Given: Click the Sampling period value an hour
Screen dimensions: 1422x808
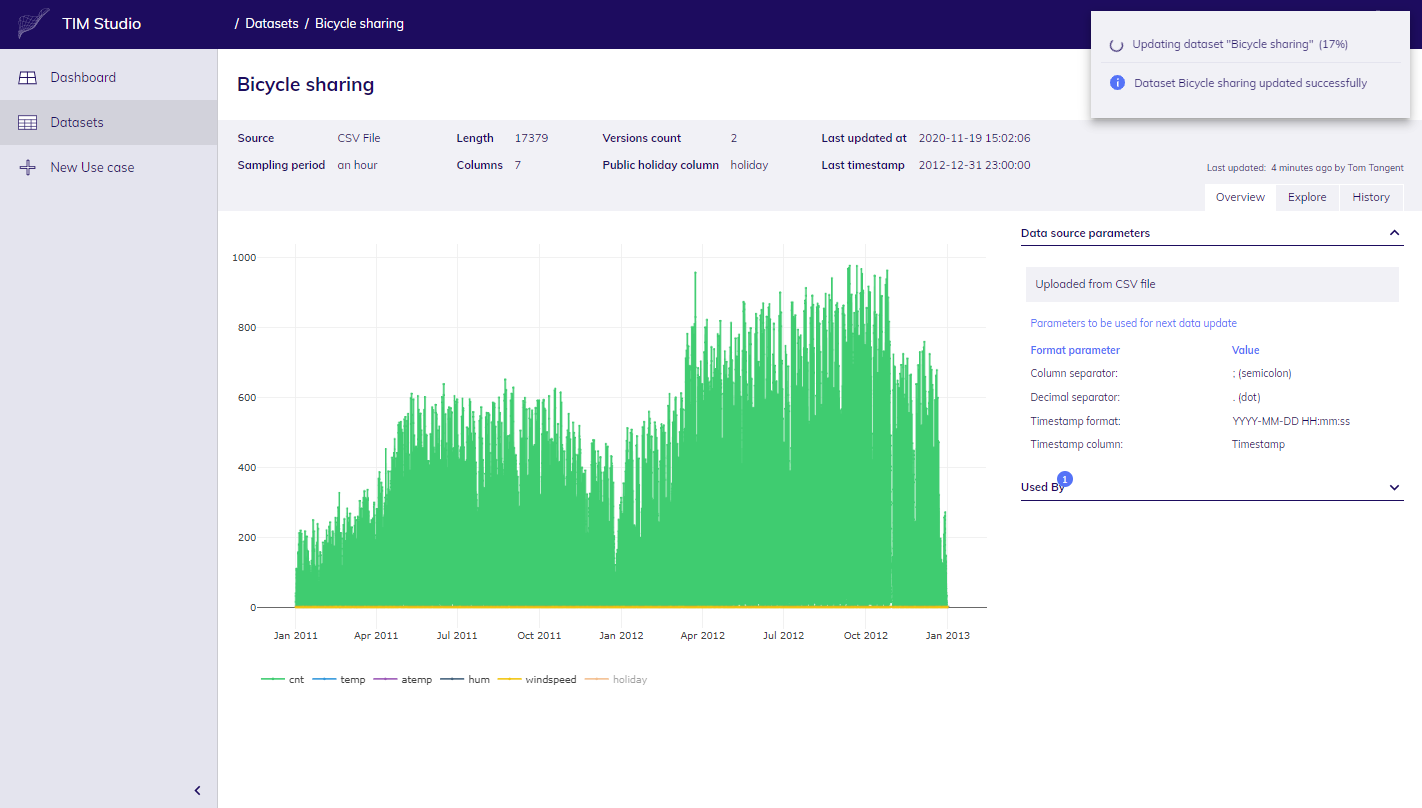Looking at the screenshot, I should point(357,165).
